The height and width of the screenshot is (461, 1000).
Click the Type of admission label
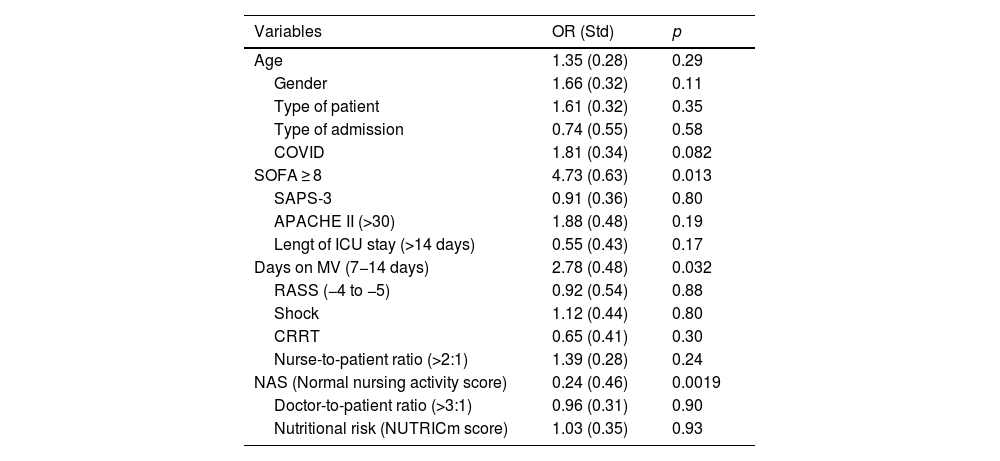(x=338, y=129)
